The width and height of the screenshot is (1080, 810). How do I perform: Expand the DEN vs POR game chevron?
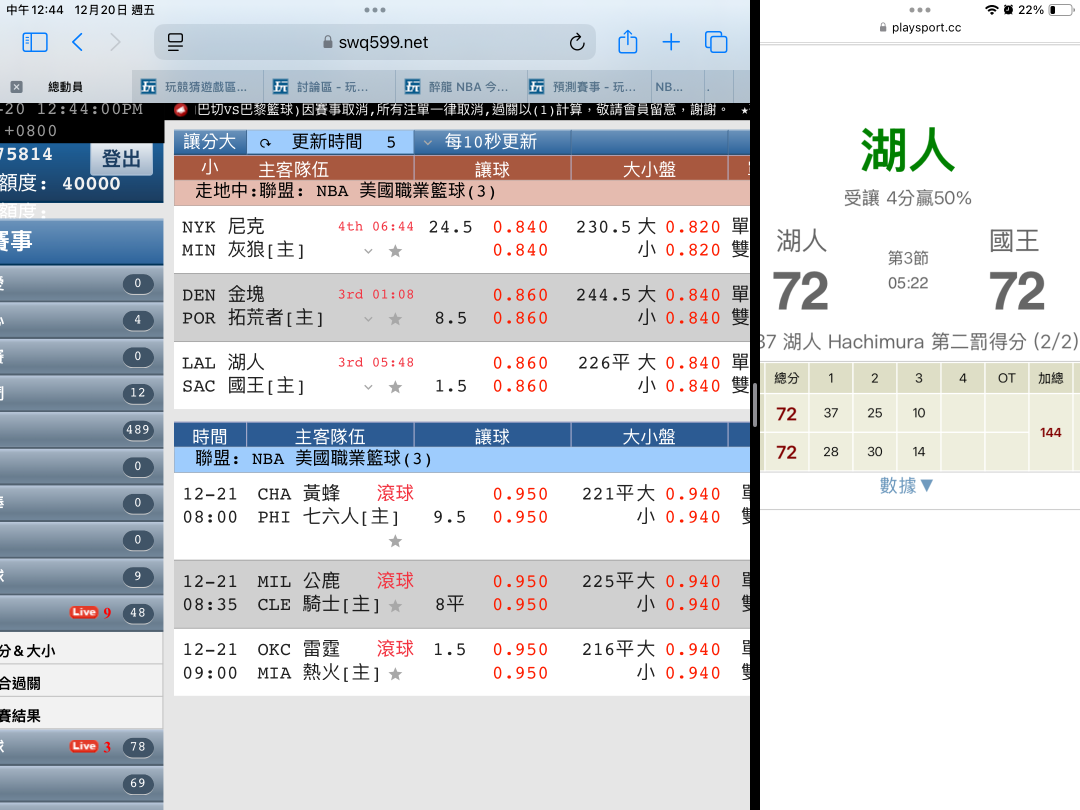click(x=368, y=319)
